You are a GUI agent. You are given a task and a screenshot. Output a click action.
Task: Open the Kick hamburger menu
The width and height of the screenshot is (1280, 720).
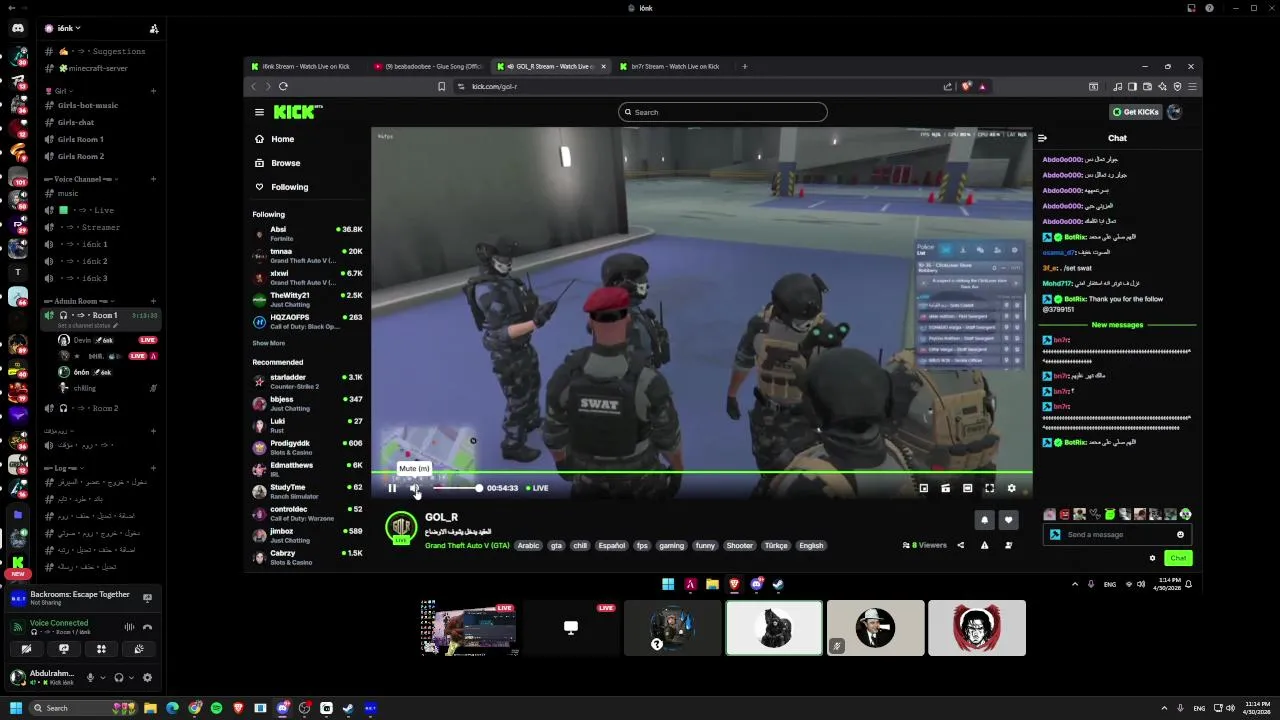pyautogui.click(x=259, y=112)
